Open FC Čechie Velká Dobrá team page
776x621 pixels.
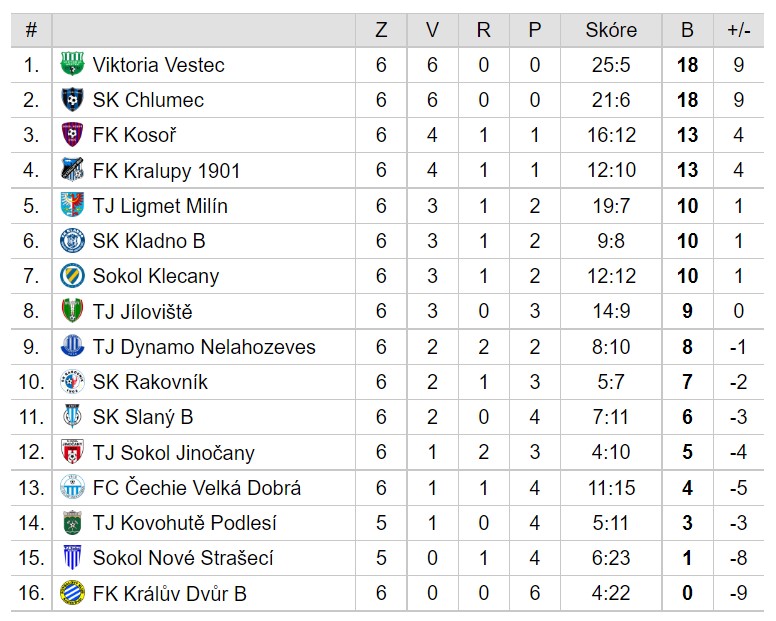pyautogui.click(x=196, y=487)
